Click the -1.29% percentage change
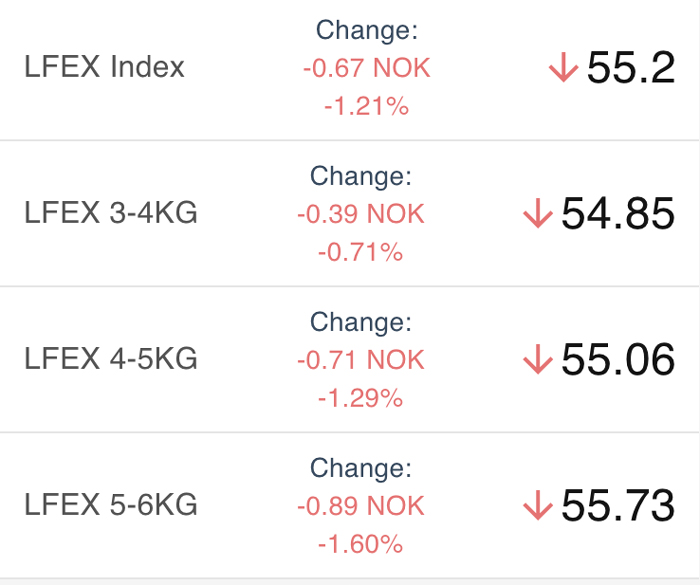 tap(361, 398)
